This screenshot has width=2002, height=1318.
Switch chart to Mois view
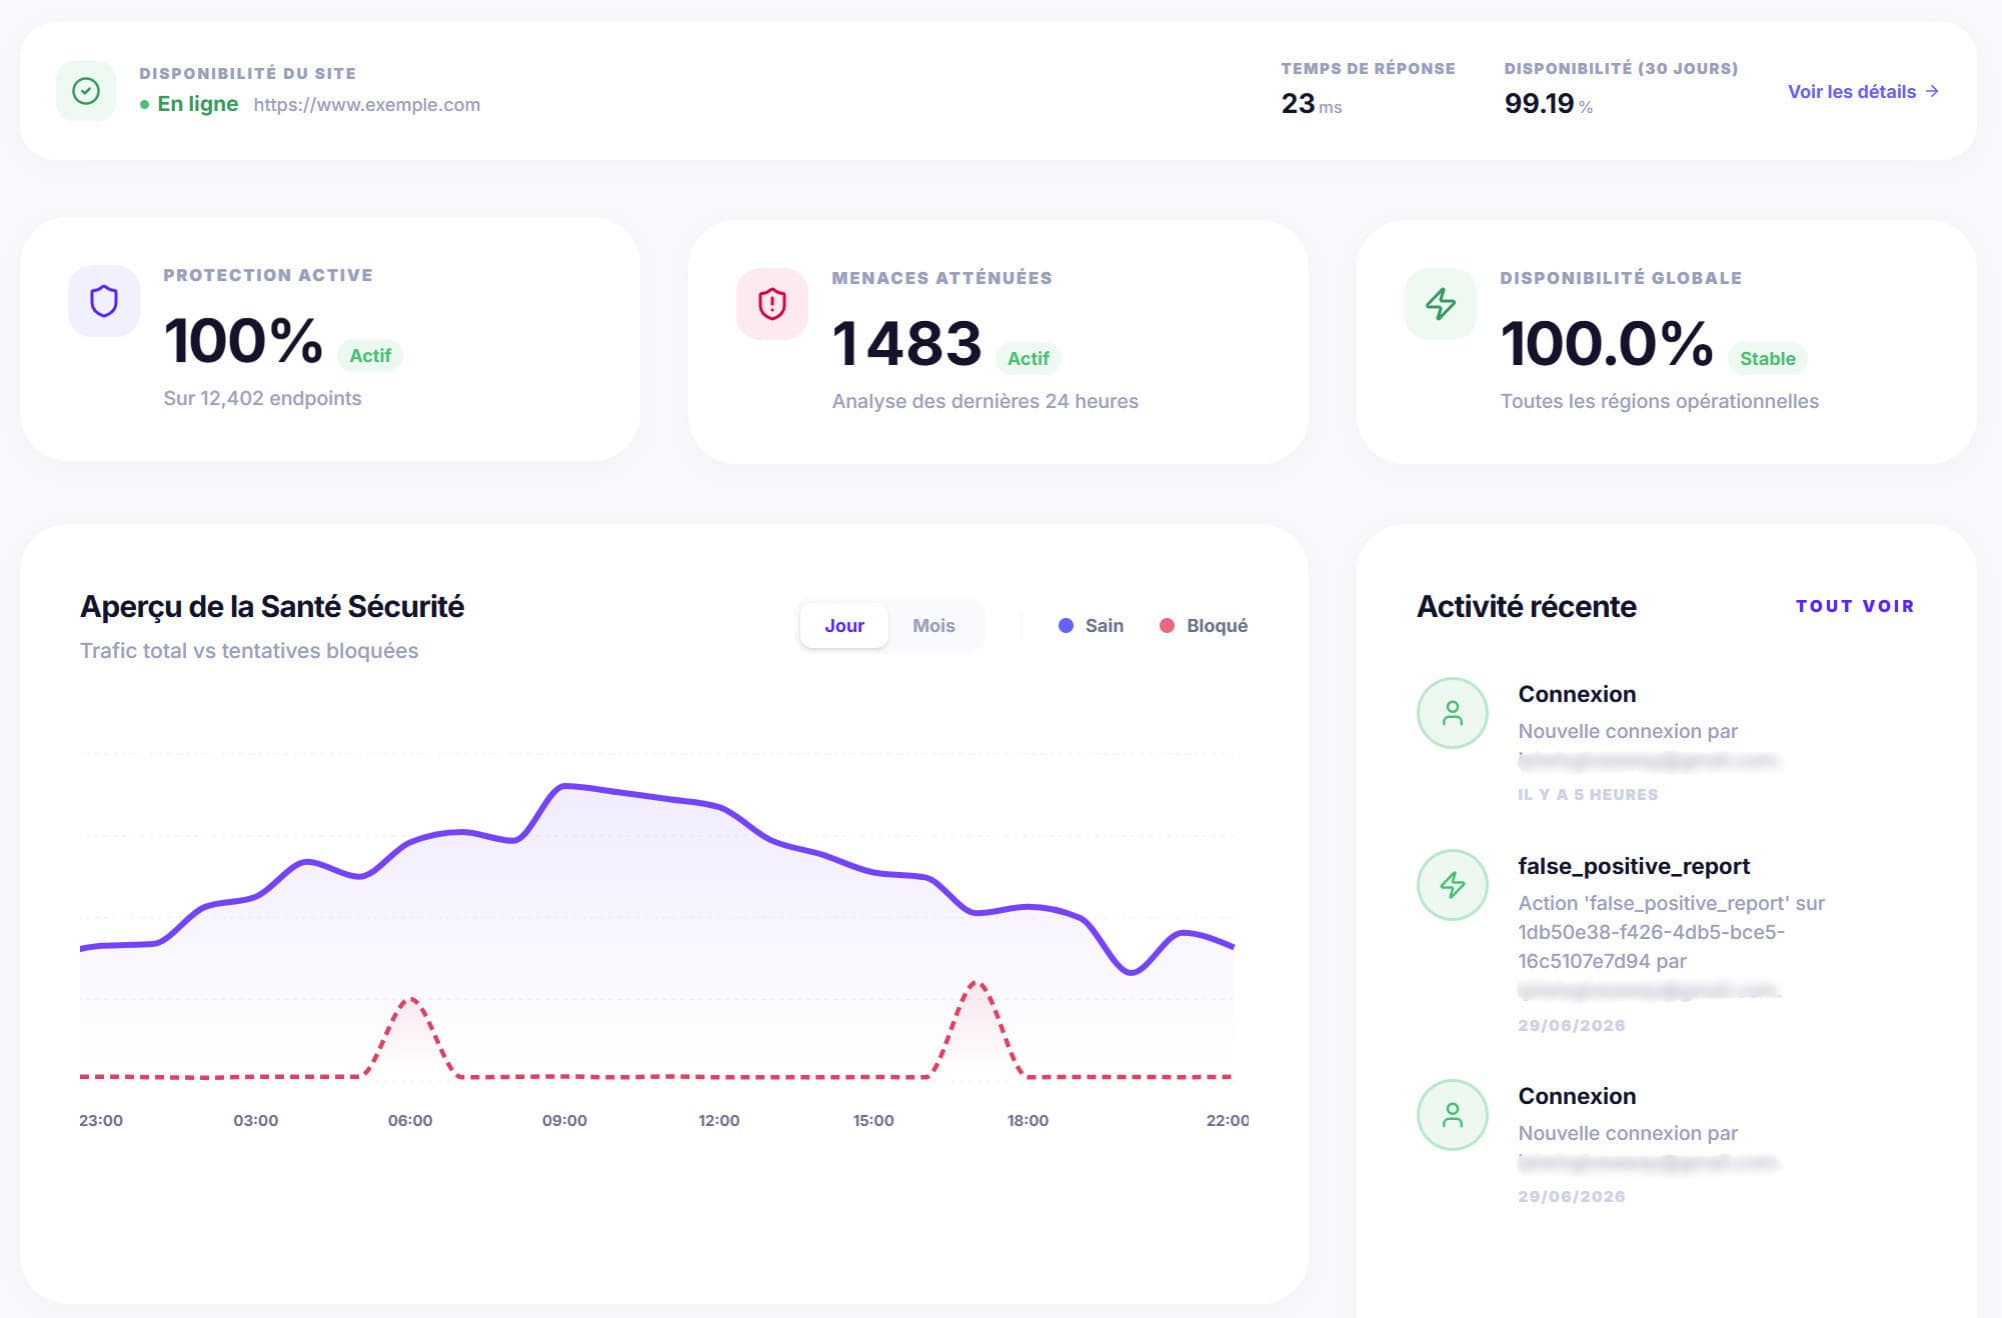tap(934, 625)
